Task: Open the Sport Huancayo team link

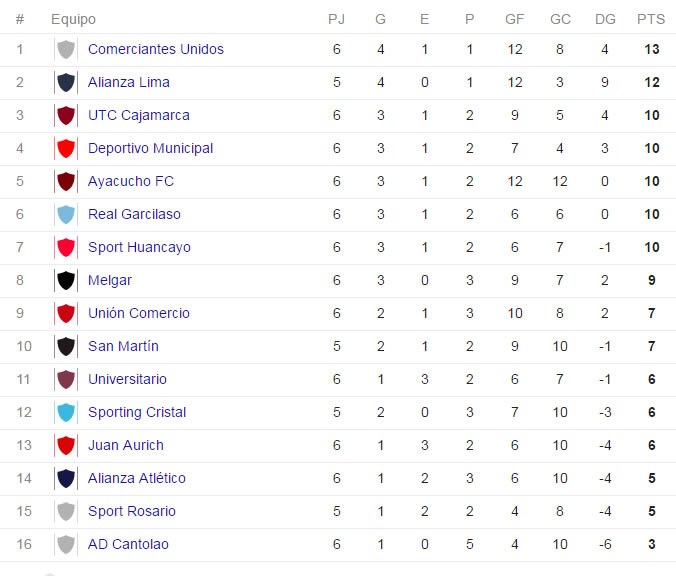Action: (x=139, y=247)
